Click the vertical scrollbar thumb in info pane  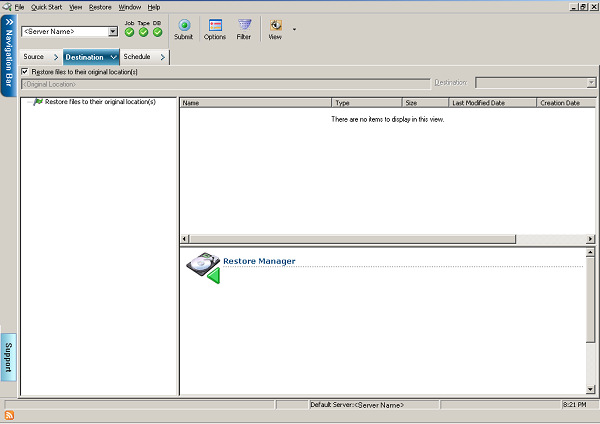coord(590,300)
